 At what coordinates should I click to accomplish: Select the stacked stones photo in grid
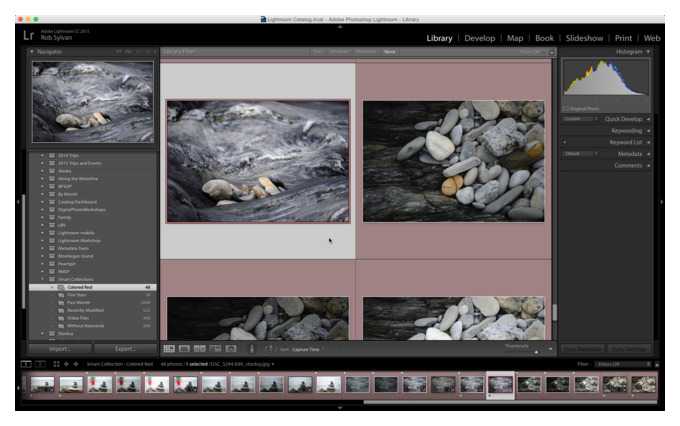[453, 160]
